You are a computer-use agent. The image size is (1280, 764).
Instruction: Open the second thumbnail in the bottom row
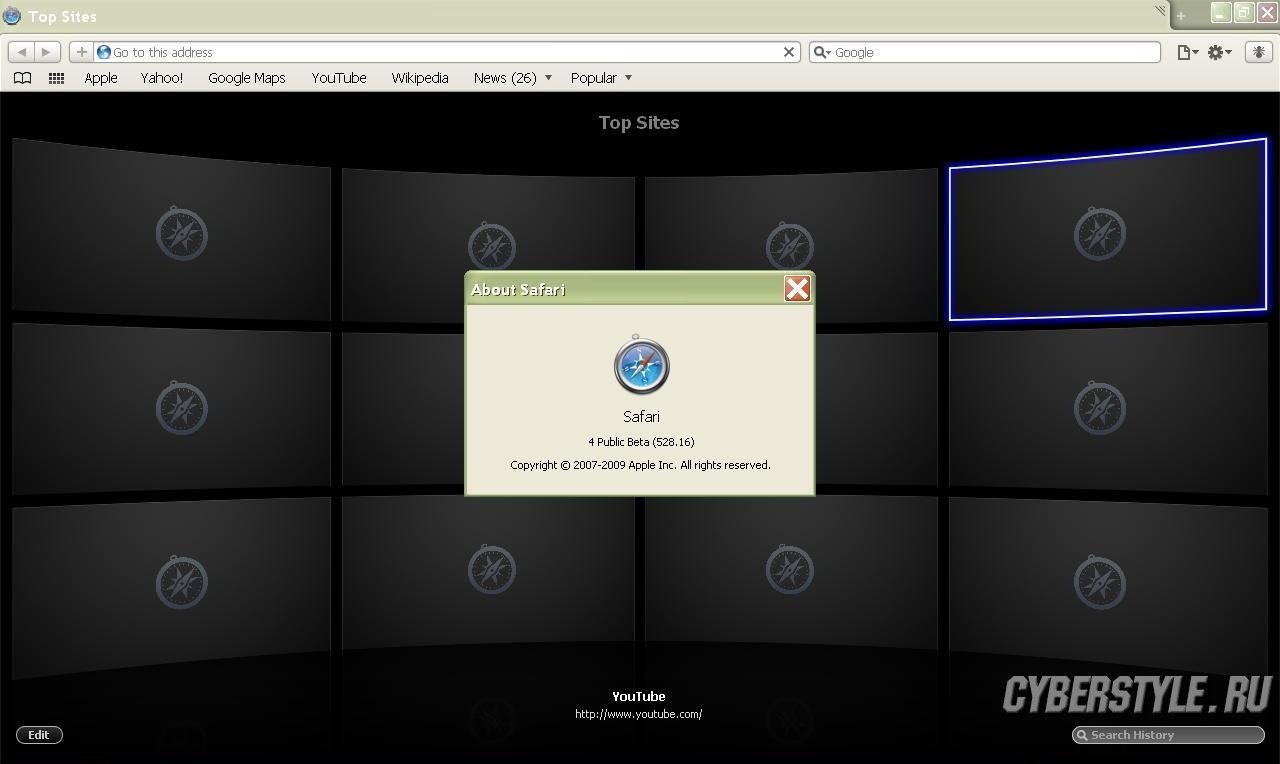point(488,572)
